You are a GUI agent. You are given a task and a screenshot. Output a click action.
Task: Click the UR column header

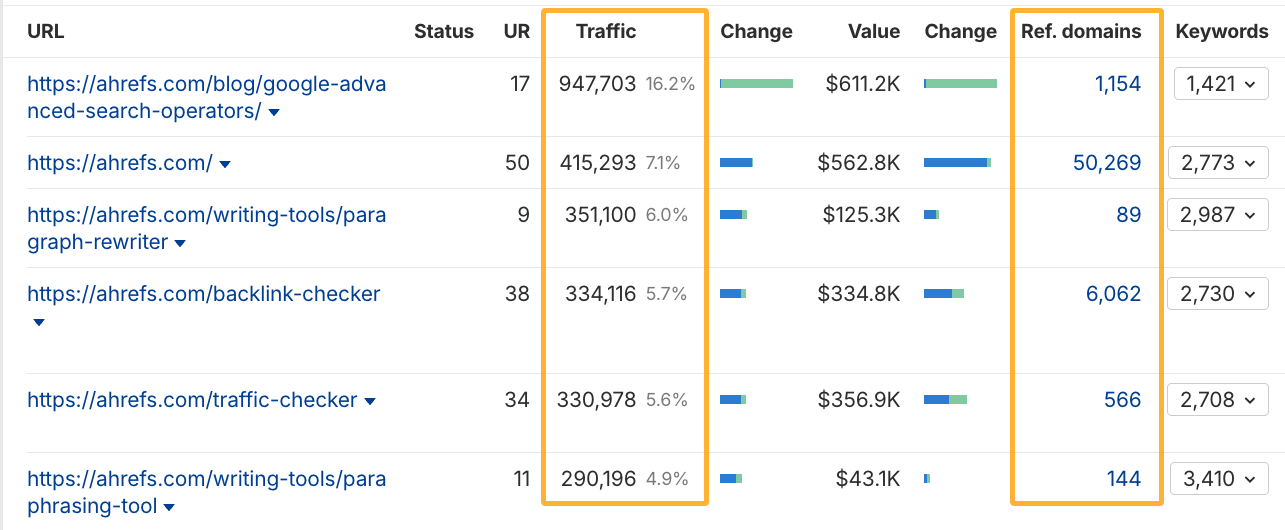[517, 31]
